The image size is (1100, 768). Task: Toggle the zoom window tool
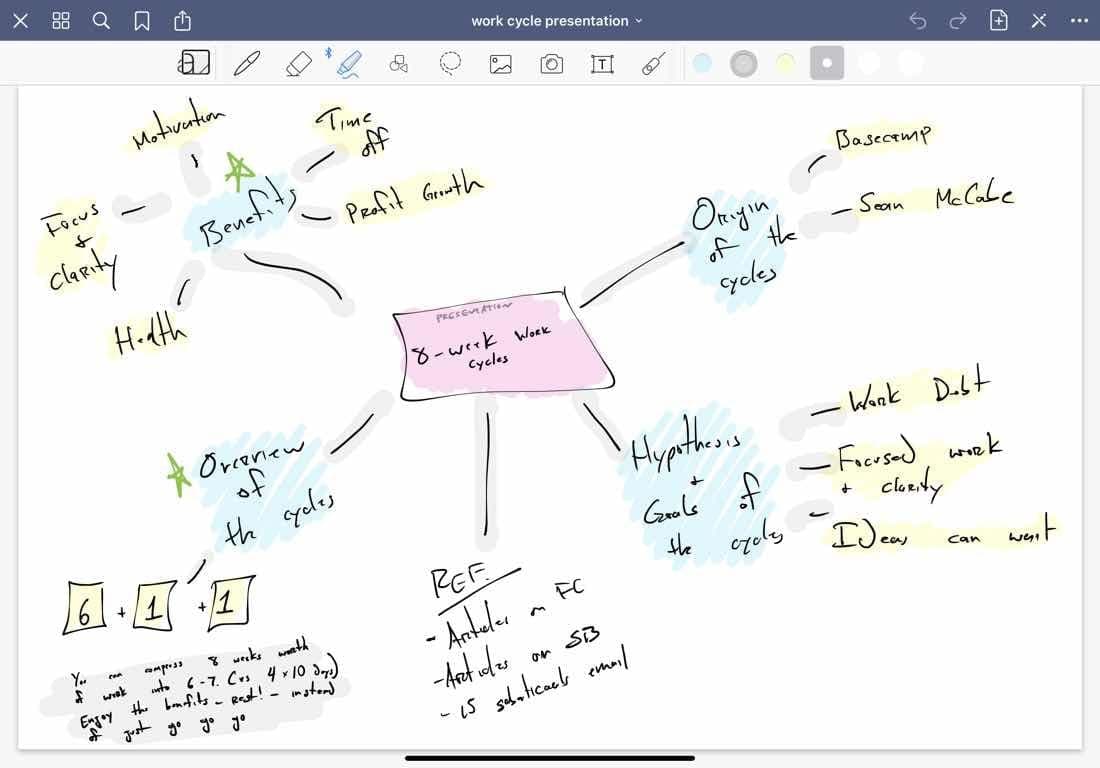(x=195, y=64)
